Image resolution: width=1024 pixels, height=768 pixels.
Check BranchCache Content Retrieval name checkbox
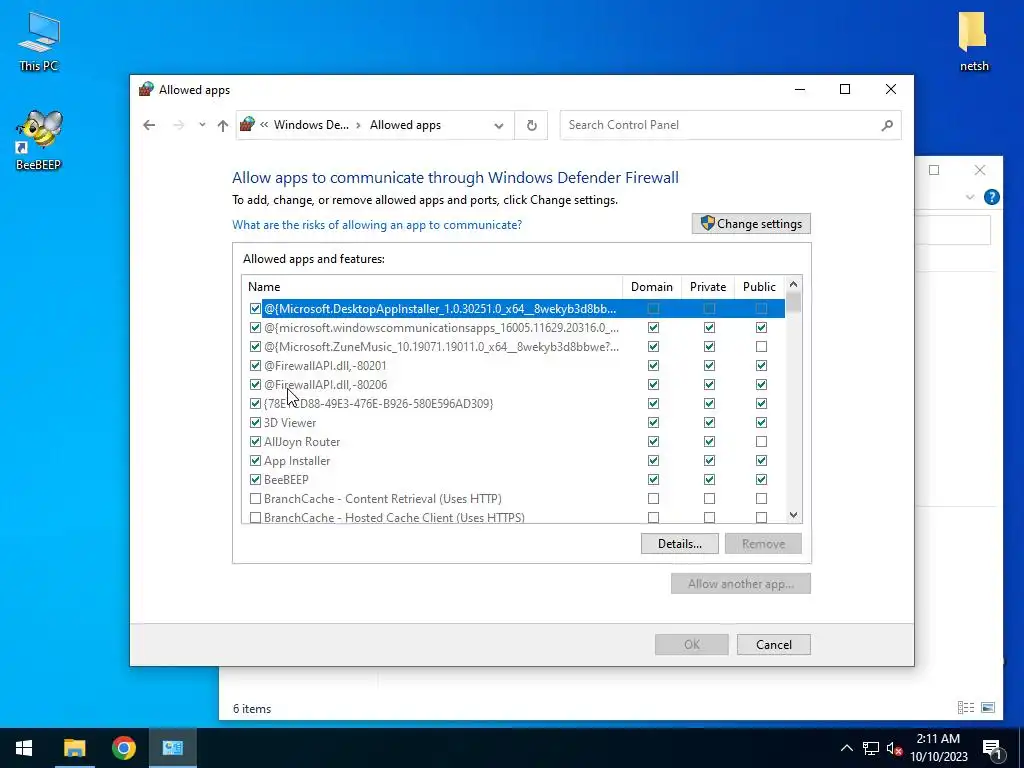[x=255, y=498]
